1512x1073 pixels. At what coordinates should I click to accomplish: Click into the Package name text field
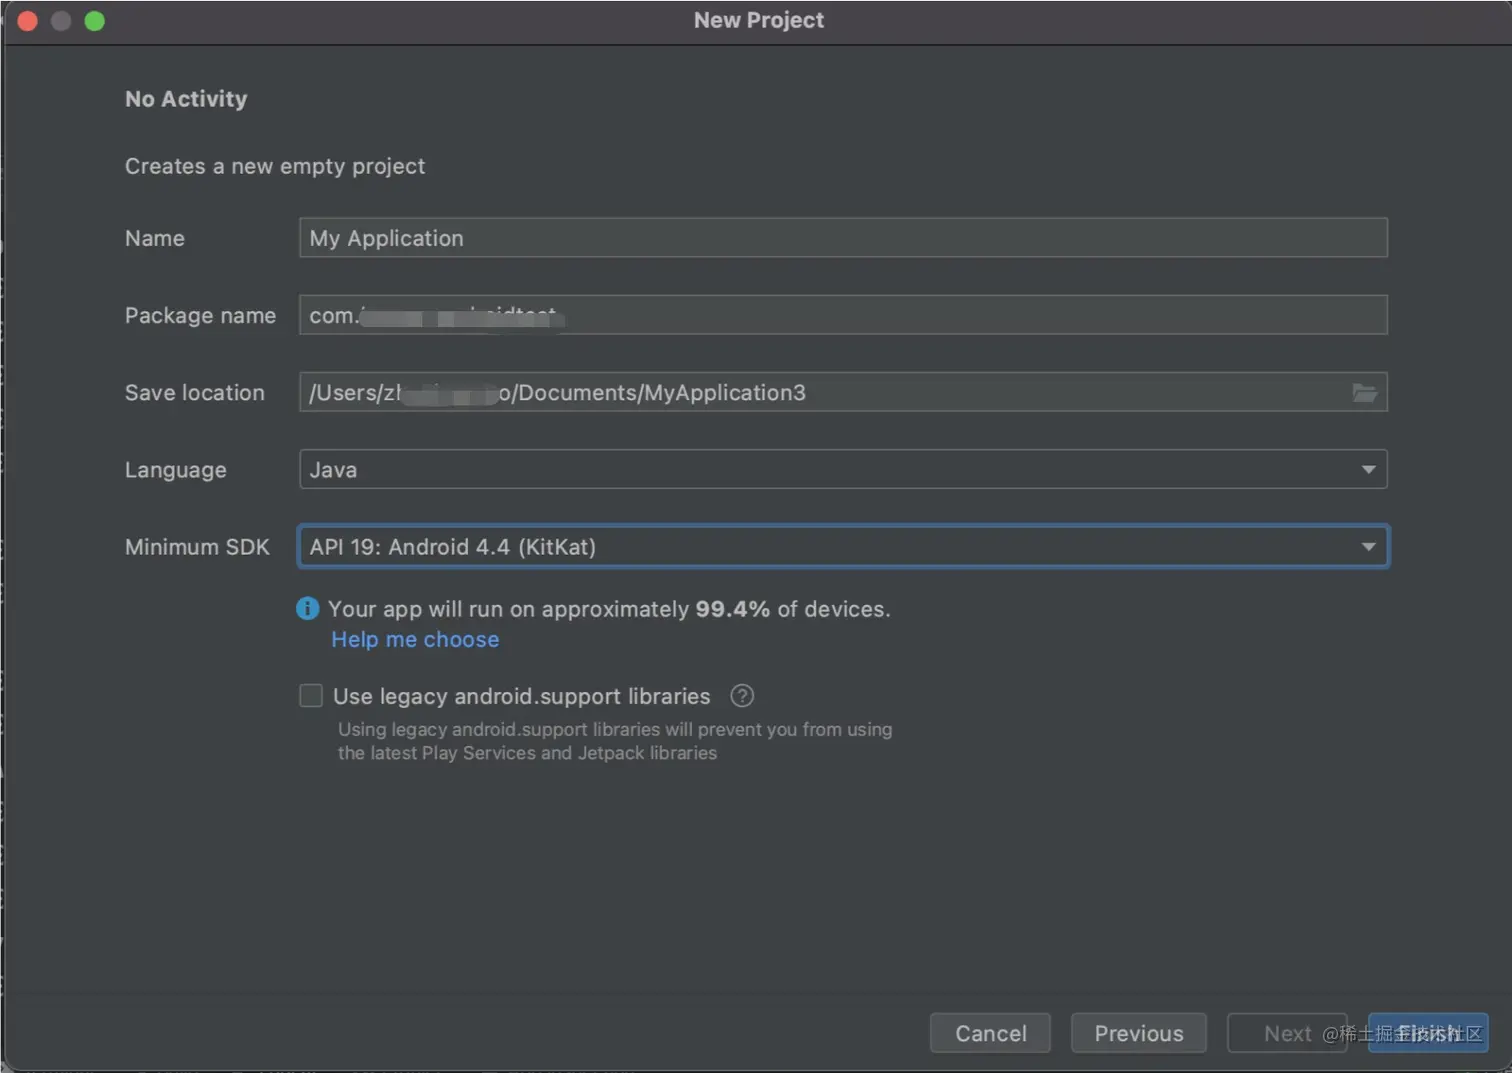[843, 315]
